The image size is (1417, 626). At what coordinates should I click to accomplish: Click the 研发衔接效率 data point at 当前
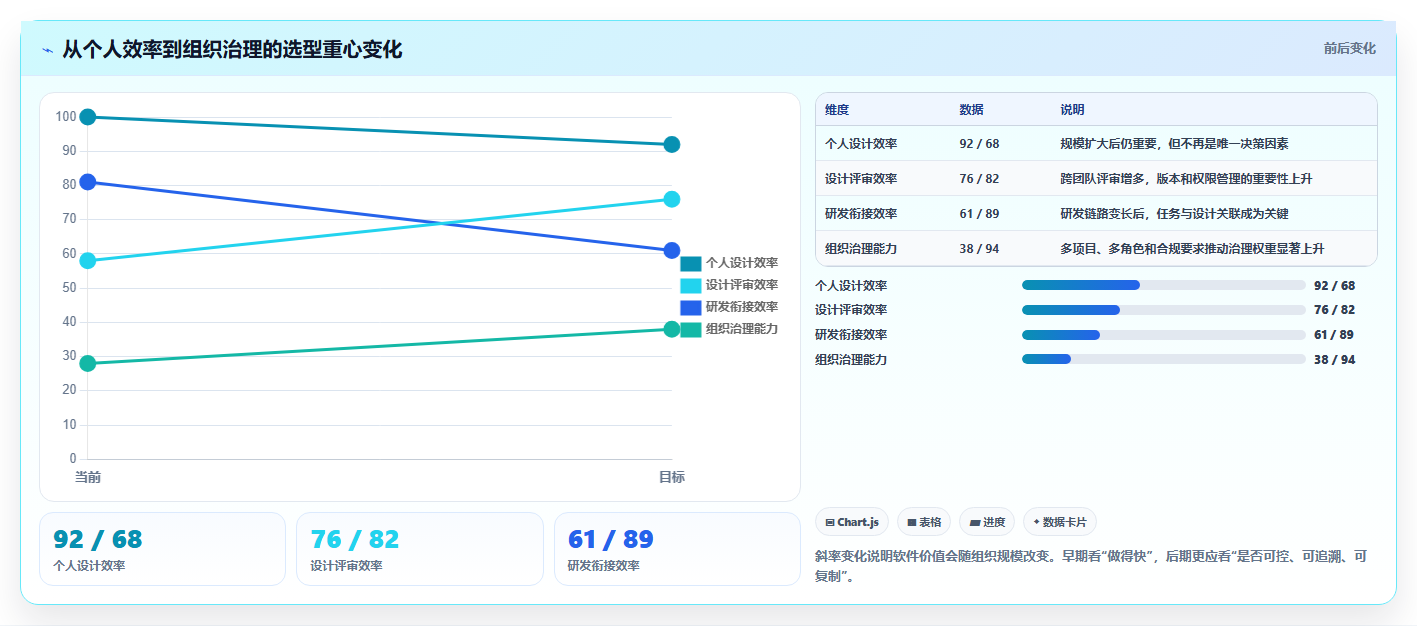point(88,182)
